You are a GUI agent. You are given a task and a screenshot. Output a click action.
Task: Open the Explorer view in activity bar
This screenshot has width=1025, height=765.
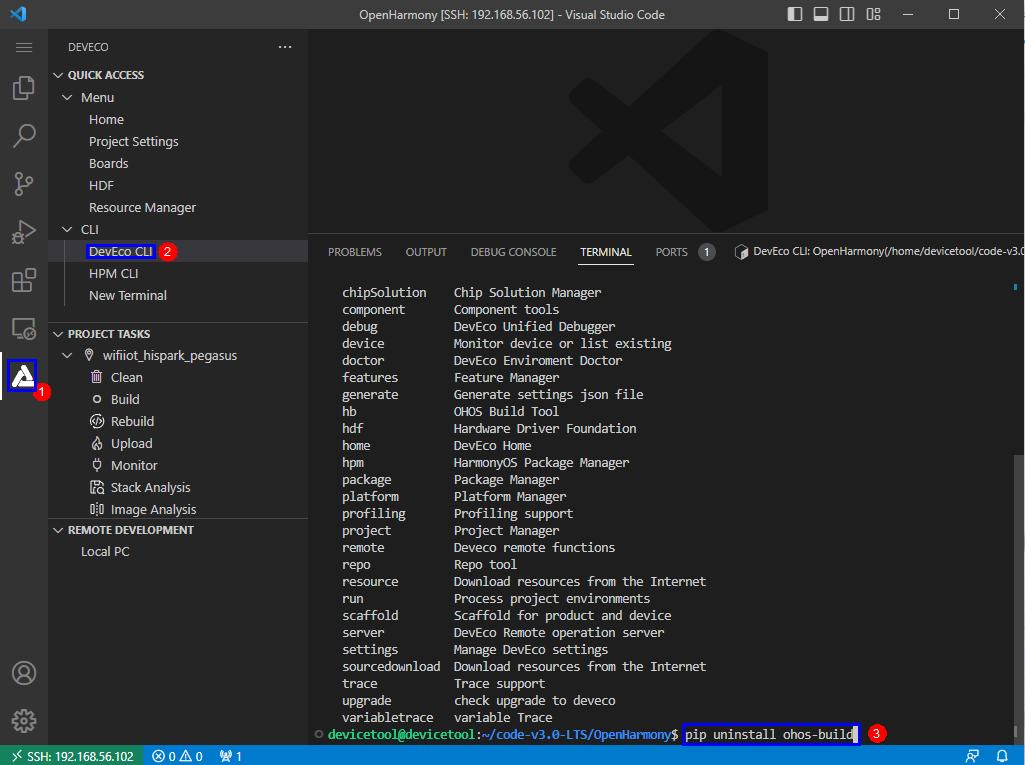coord(24,89)
